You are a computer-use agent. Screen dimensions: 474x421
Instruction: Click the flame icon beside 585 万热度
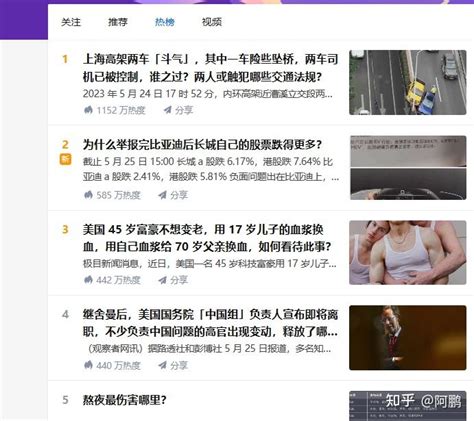point(88,195)
